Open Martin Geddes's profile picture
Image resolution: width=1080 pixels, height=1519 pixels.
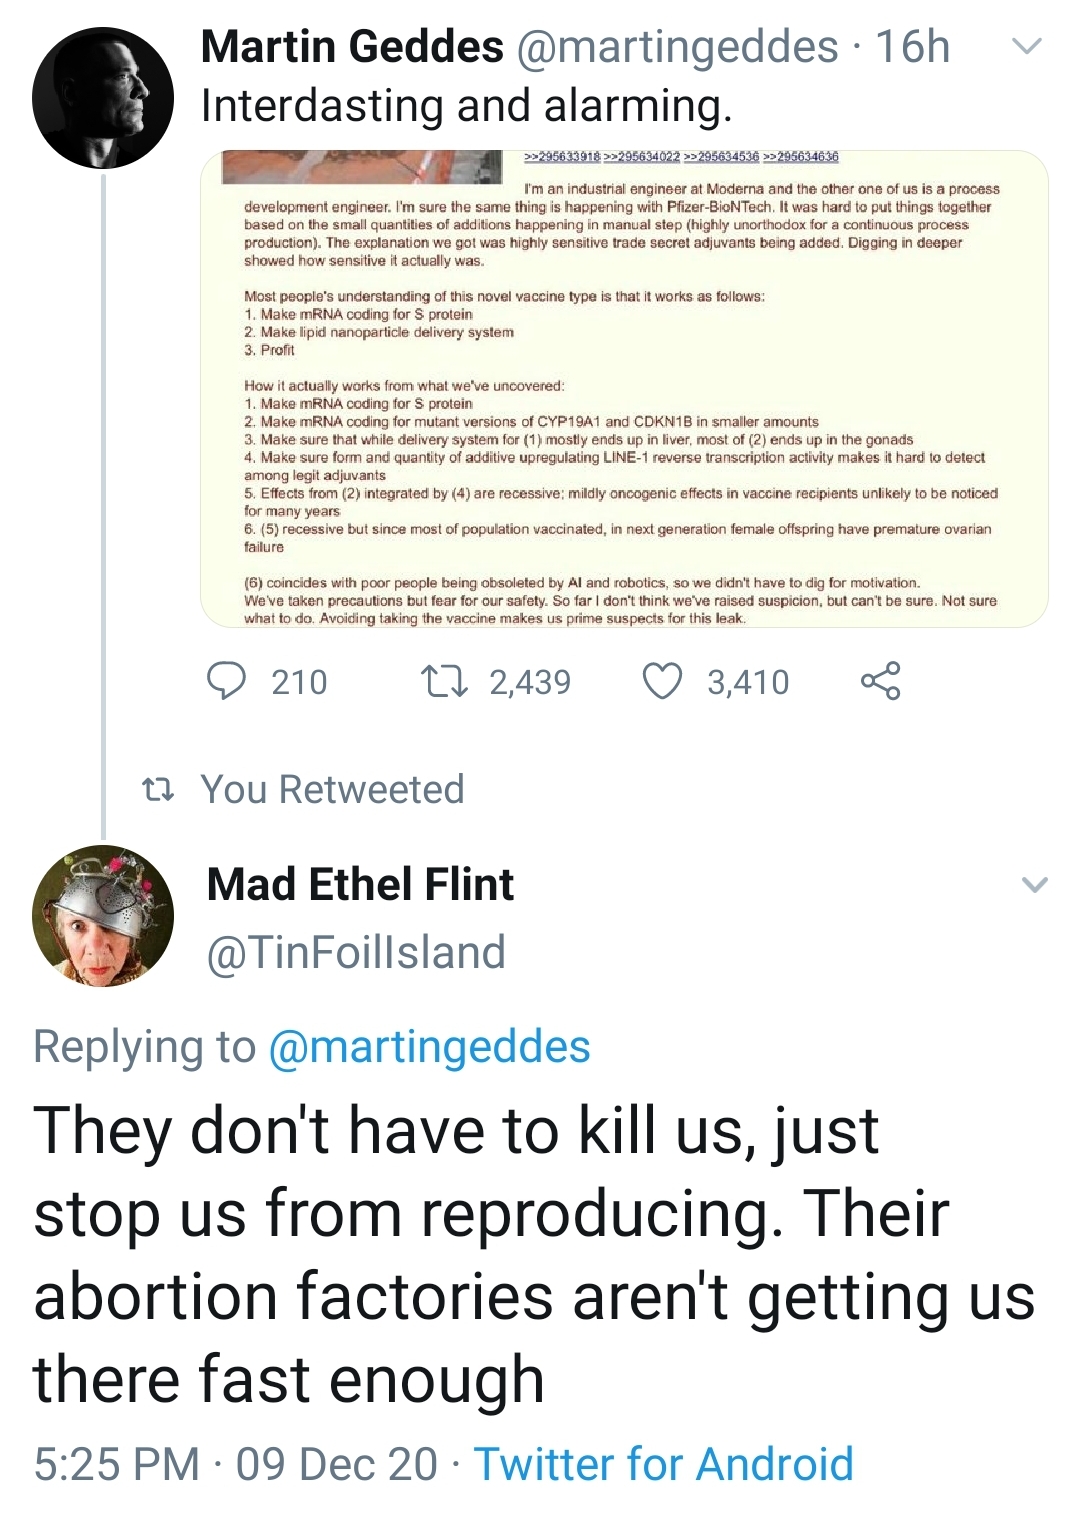point(103,98)
